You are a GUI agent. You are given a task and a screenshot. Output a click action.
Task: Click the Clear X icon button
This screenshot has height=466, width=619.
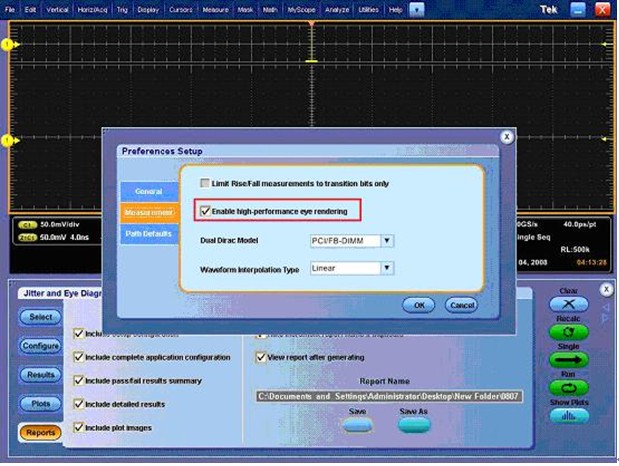point(569,303)
